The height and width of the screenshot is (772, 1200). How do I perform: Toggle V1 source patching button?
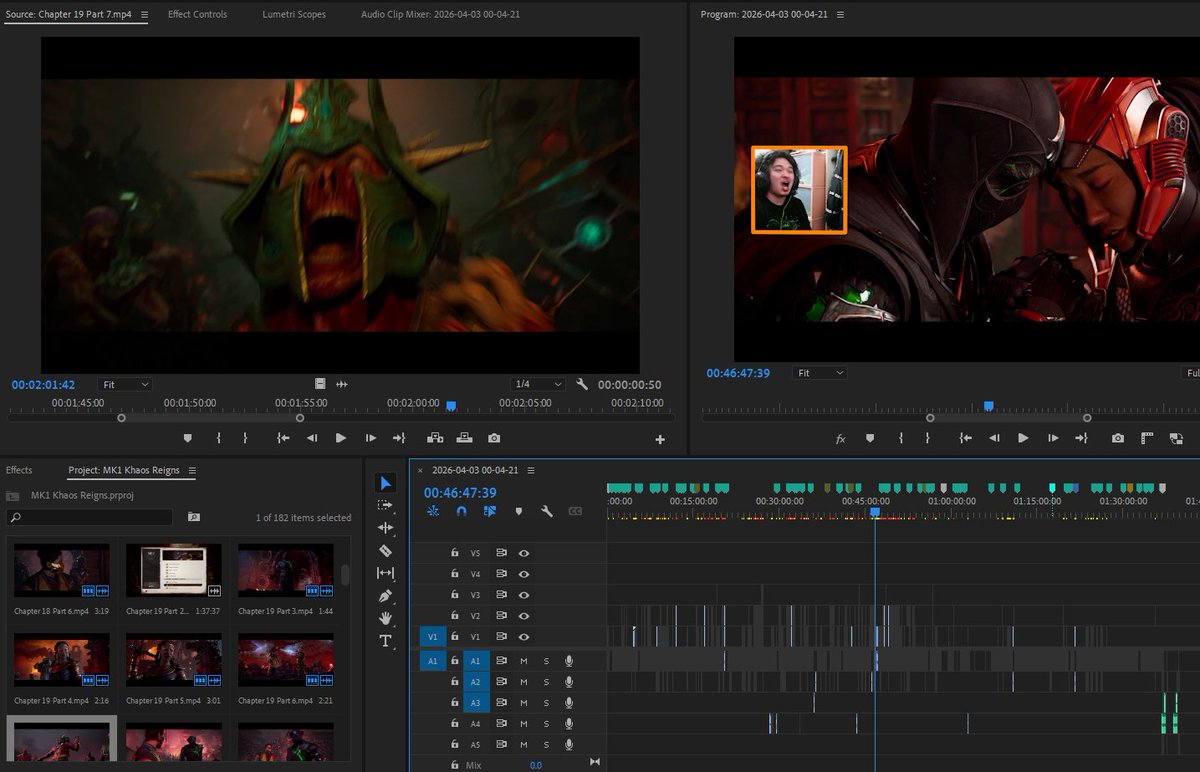(433, 636)
